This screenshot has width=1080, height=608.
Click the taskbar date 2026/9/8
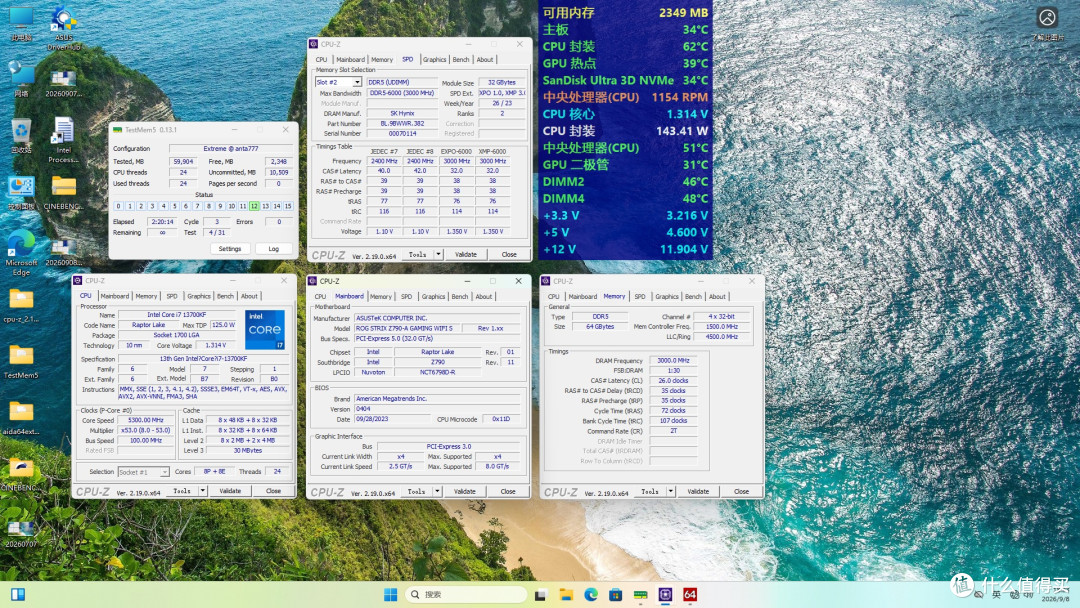pos(1055,599)
